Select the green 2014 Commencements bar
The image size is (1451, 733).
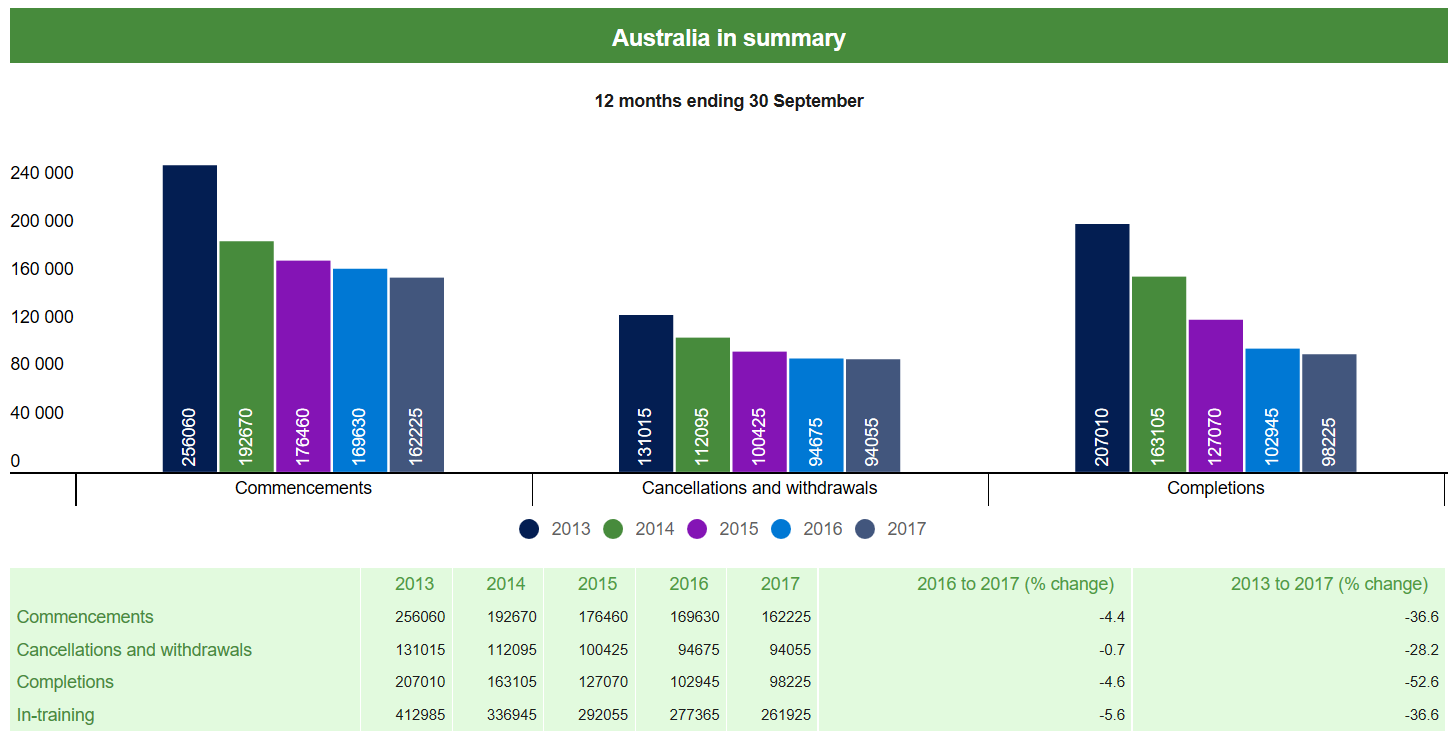(x=246, y=356)
